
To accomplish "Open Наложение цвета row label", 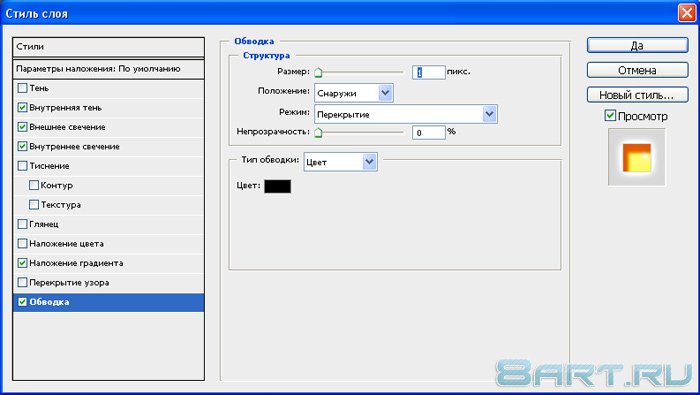I will (x=67, y=244).
